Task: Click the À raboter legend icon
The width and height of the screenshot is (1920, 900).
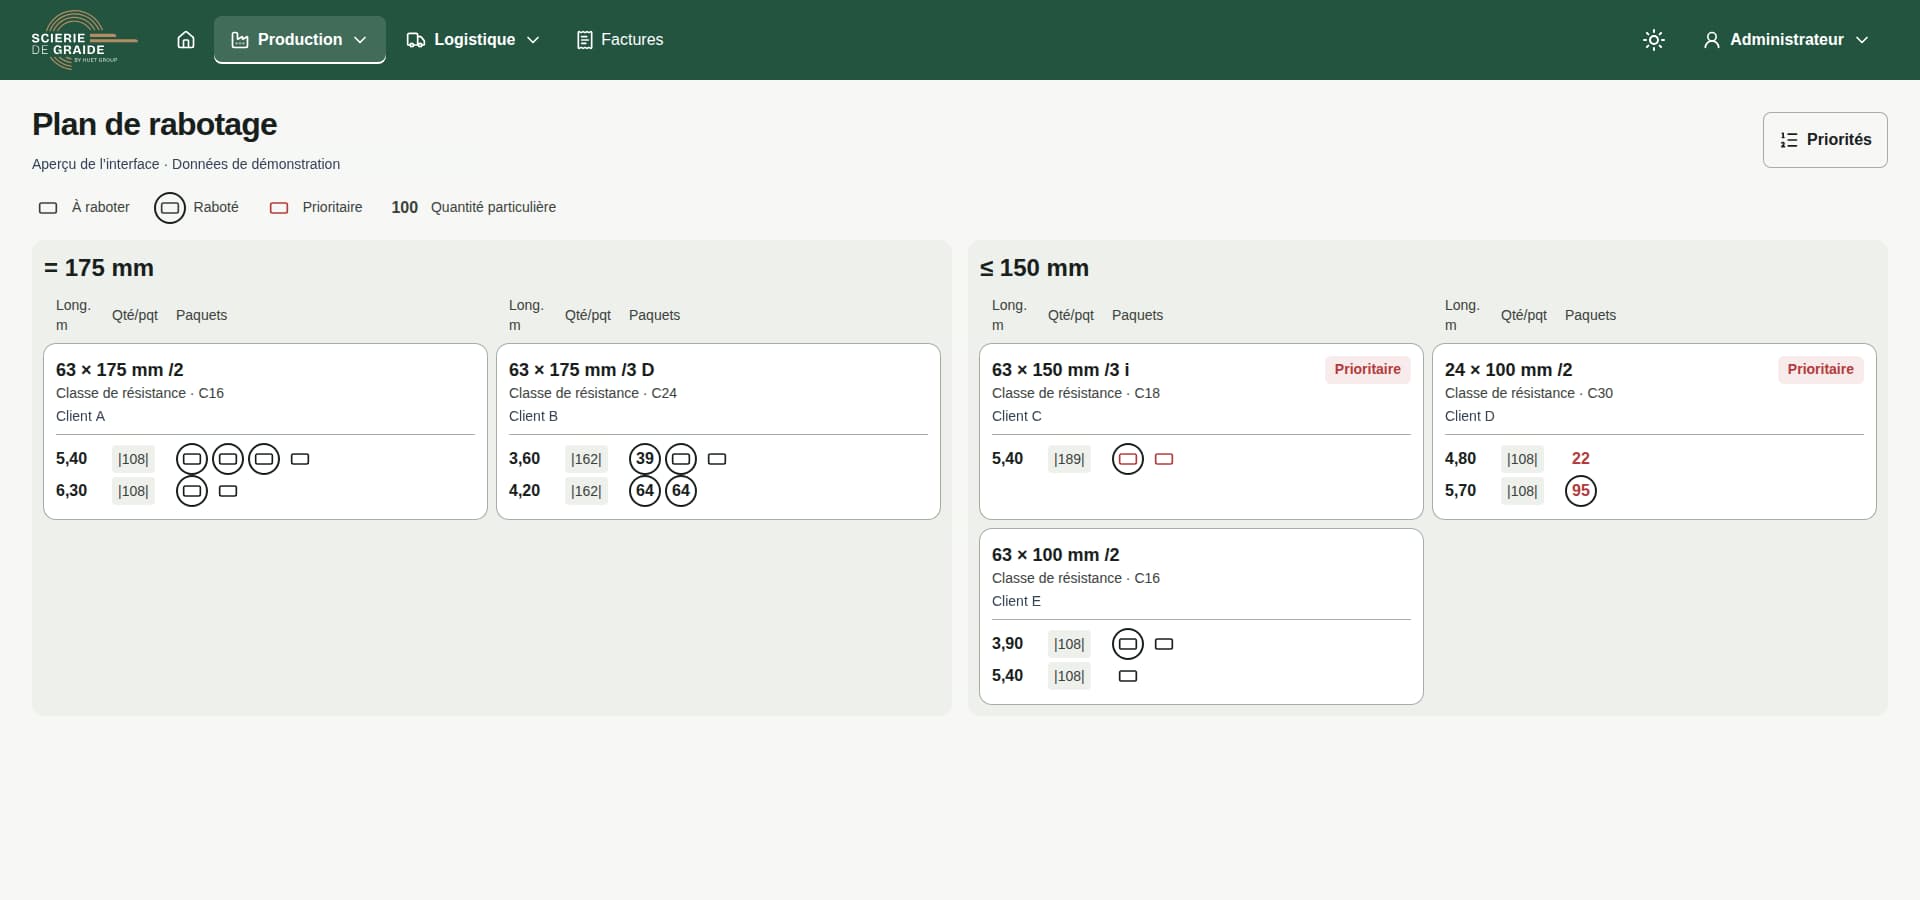Action: [x=48, y=208]
